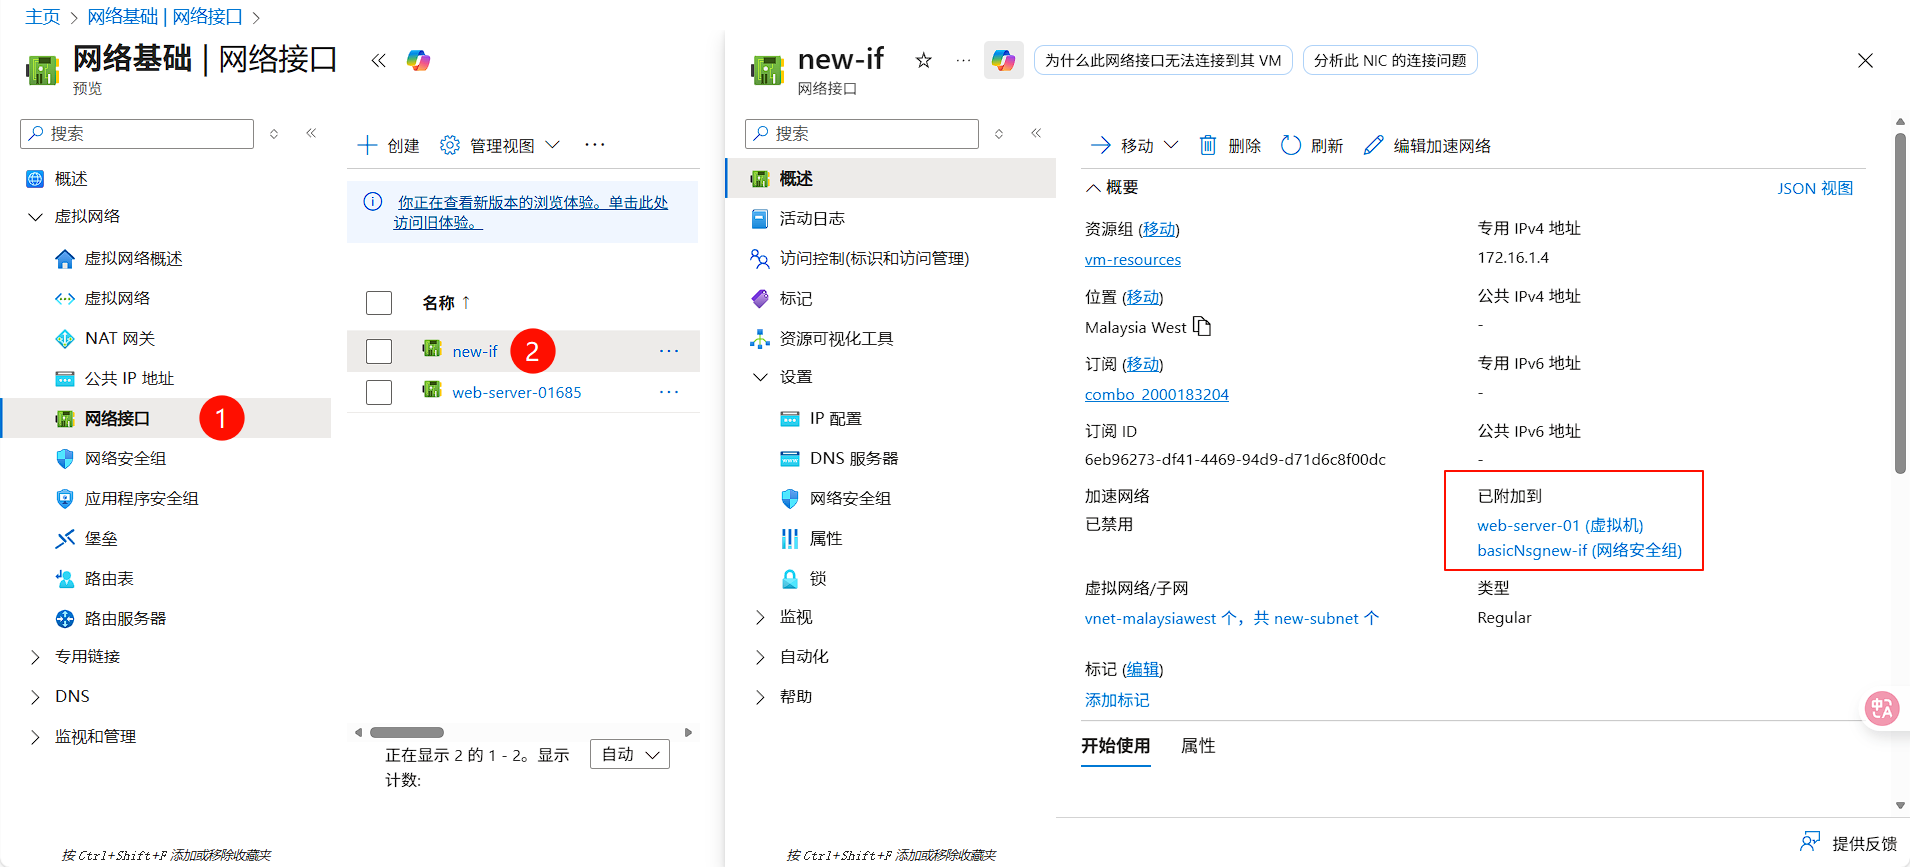Expand the 帮助 section
Viewport: 1910px width, 867px height.
coord(760,697)
